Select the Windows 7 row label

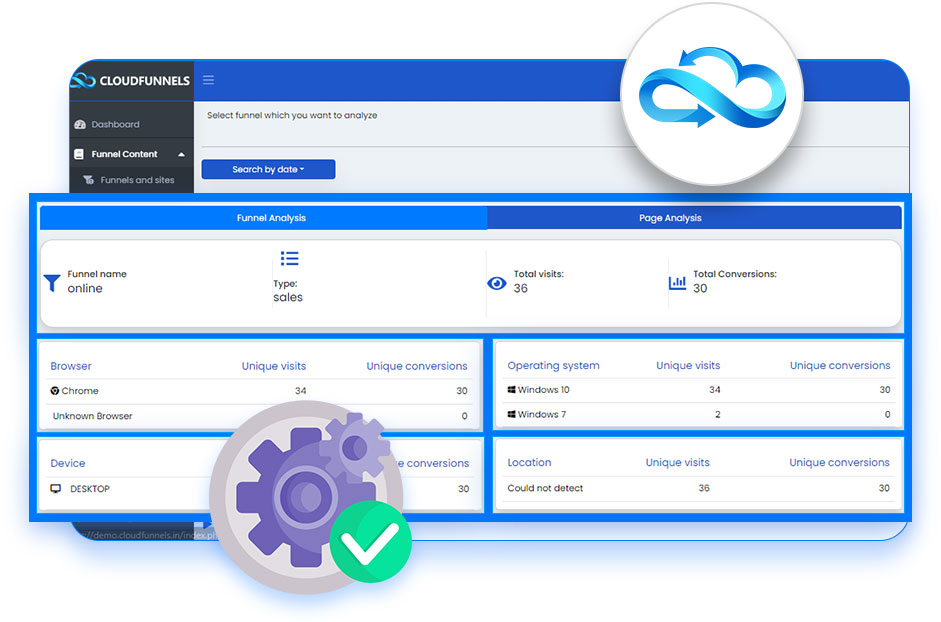click(542, 415)
